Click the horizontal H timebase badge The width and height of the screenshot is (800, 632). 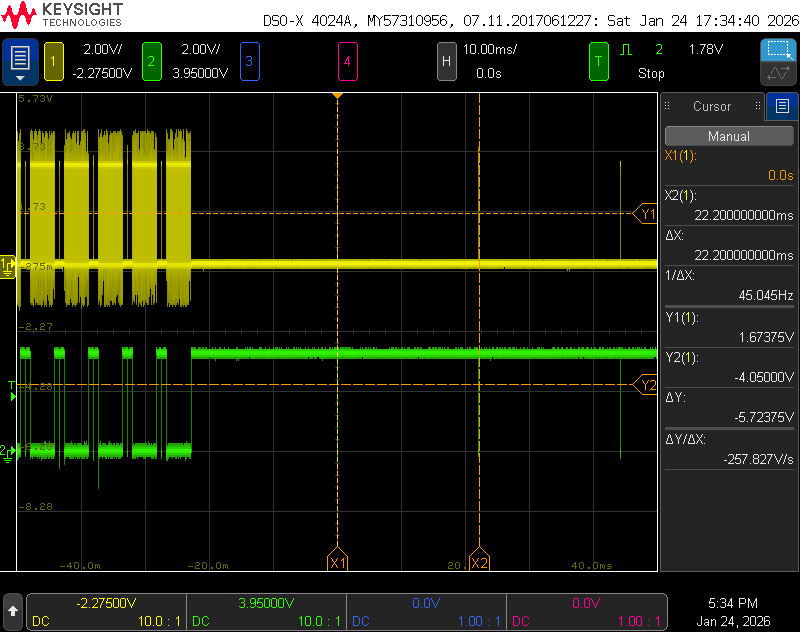point(447,62)
